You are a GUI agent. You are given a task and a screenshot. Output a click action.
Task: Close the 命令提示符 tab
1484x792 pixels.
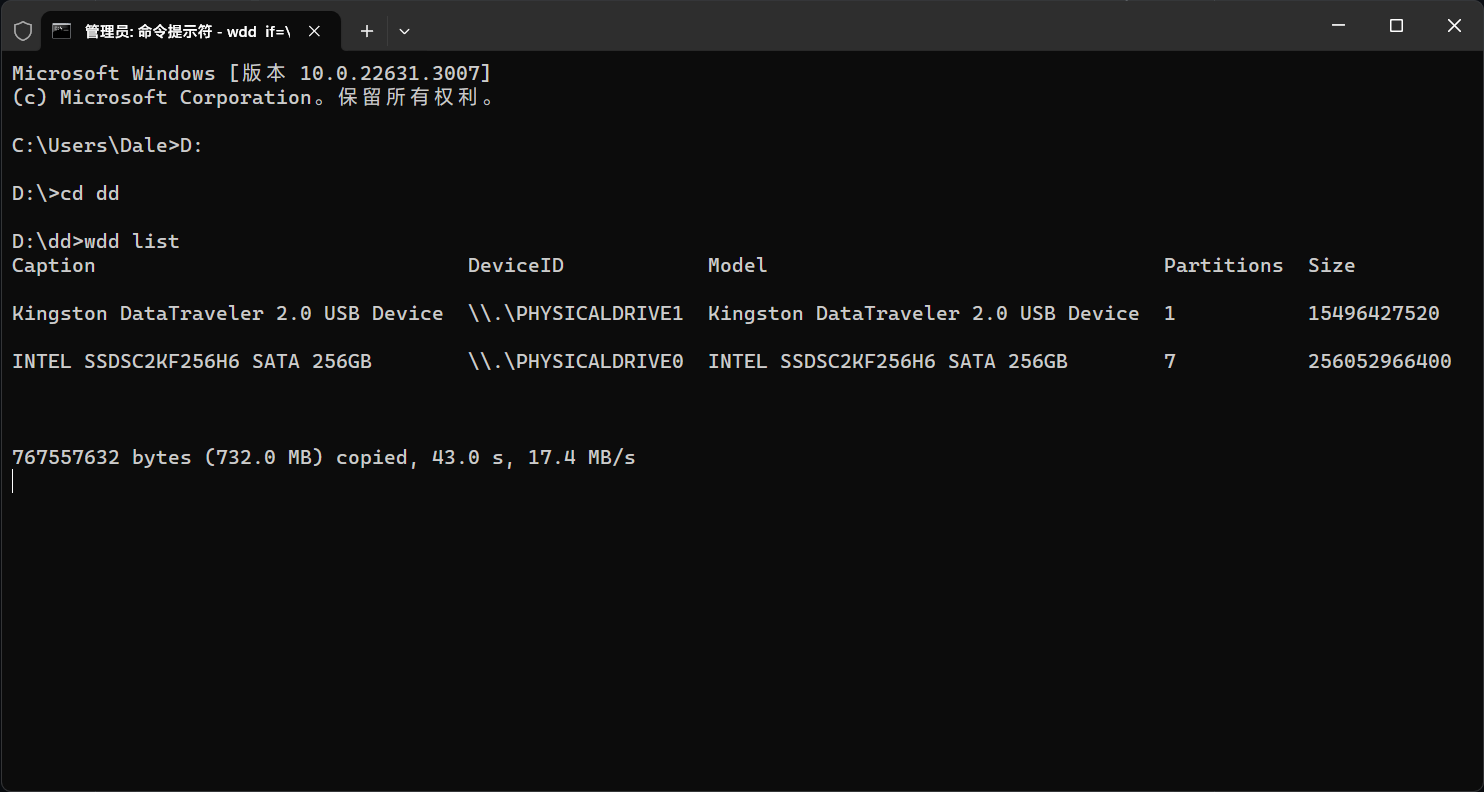click(314, 31)
